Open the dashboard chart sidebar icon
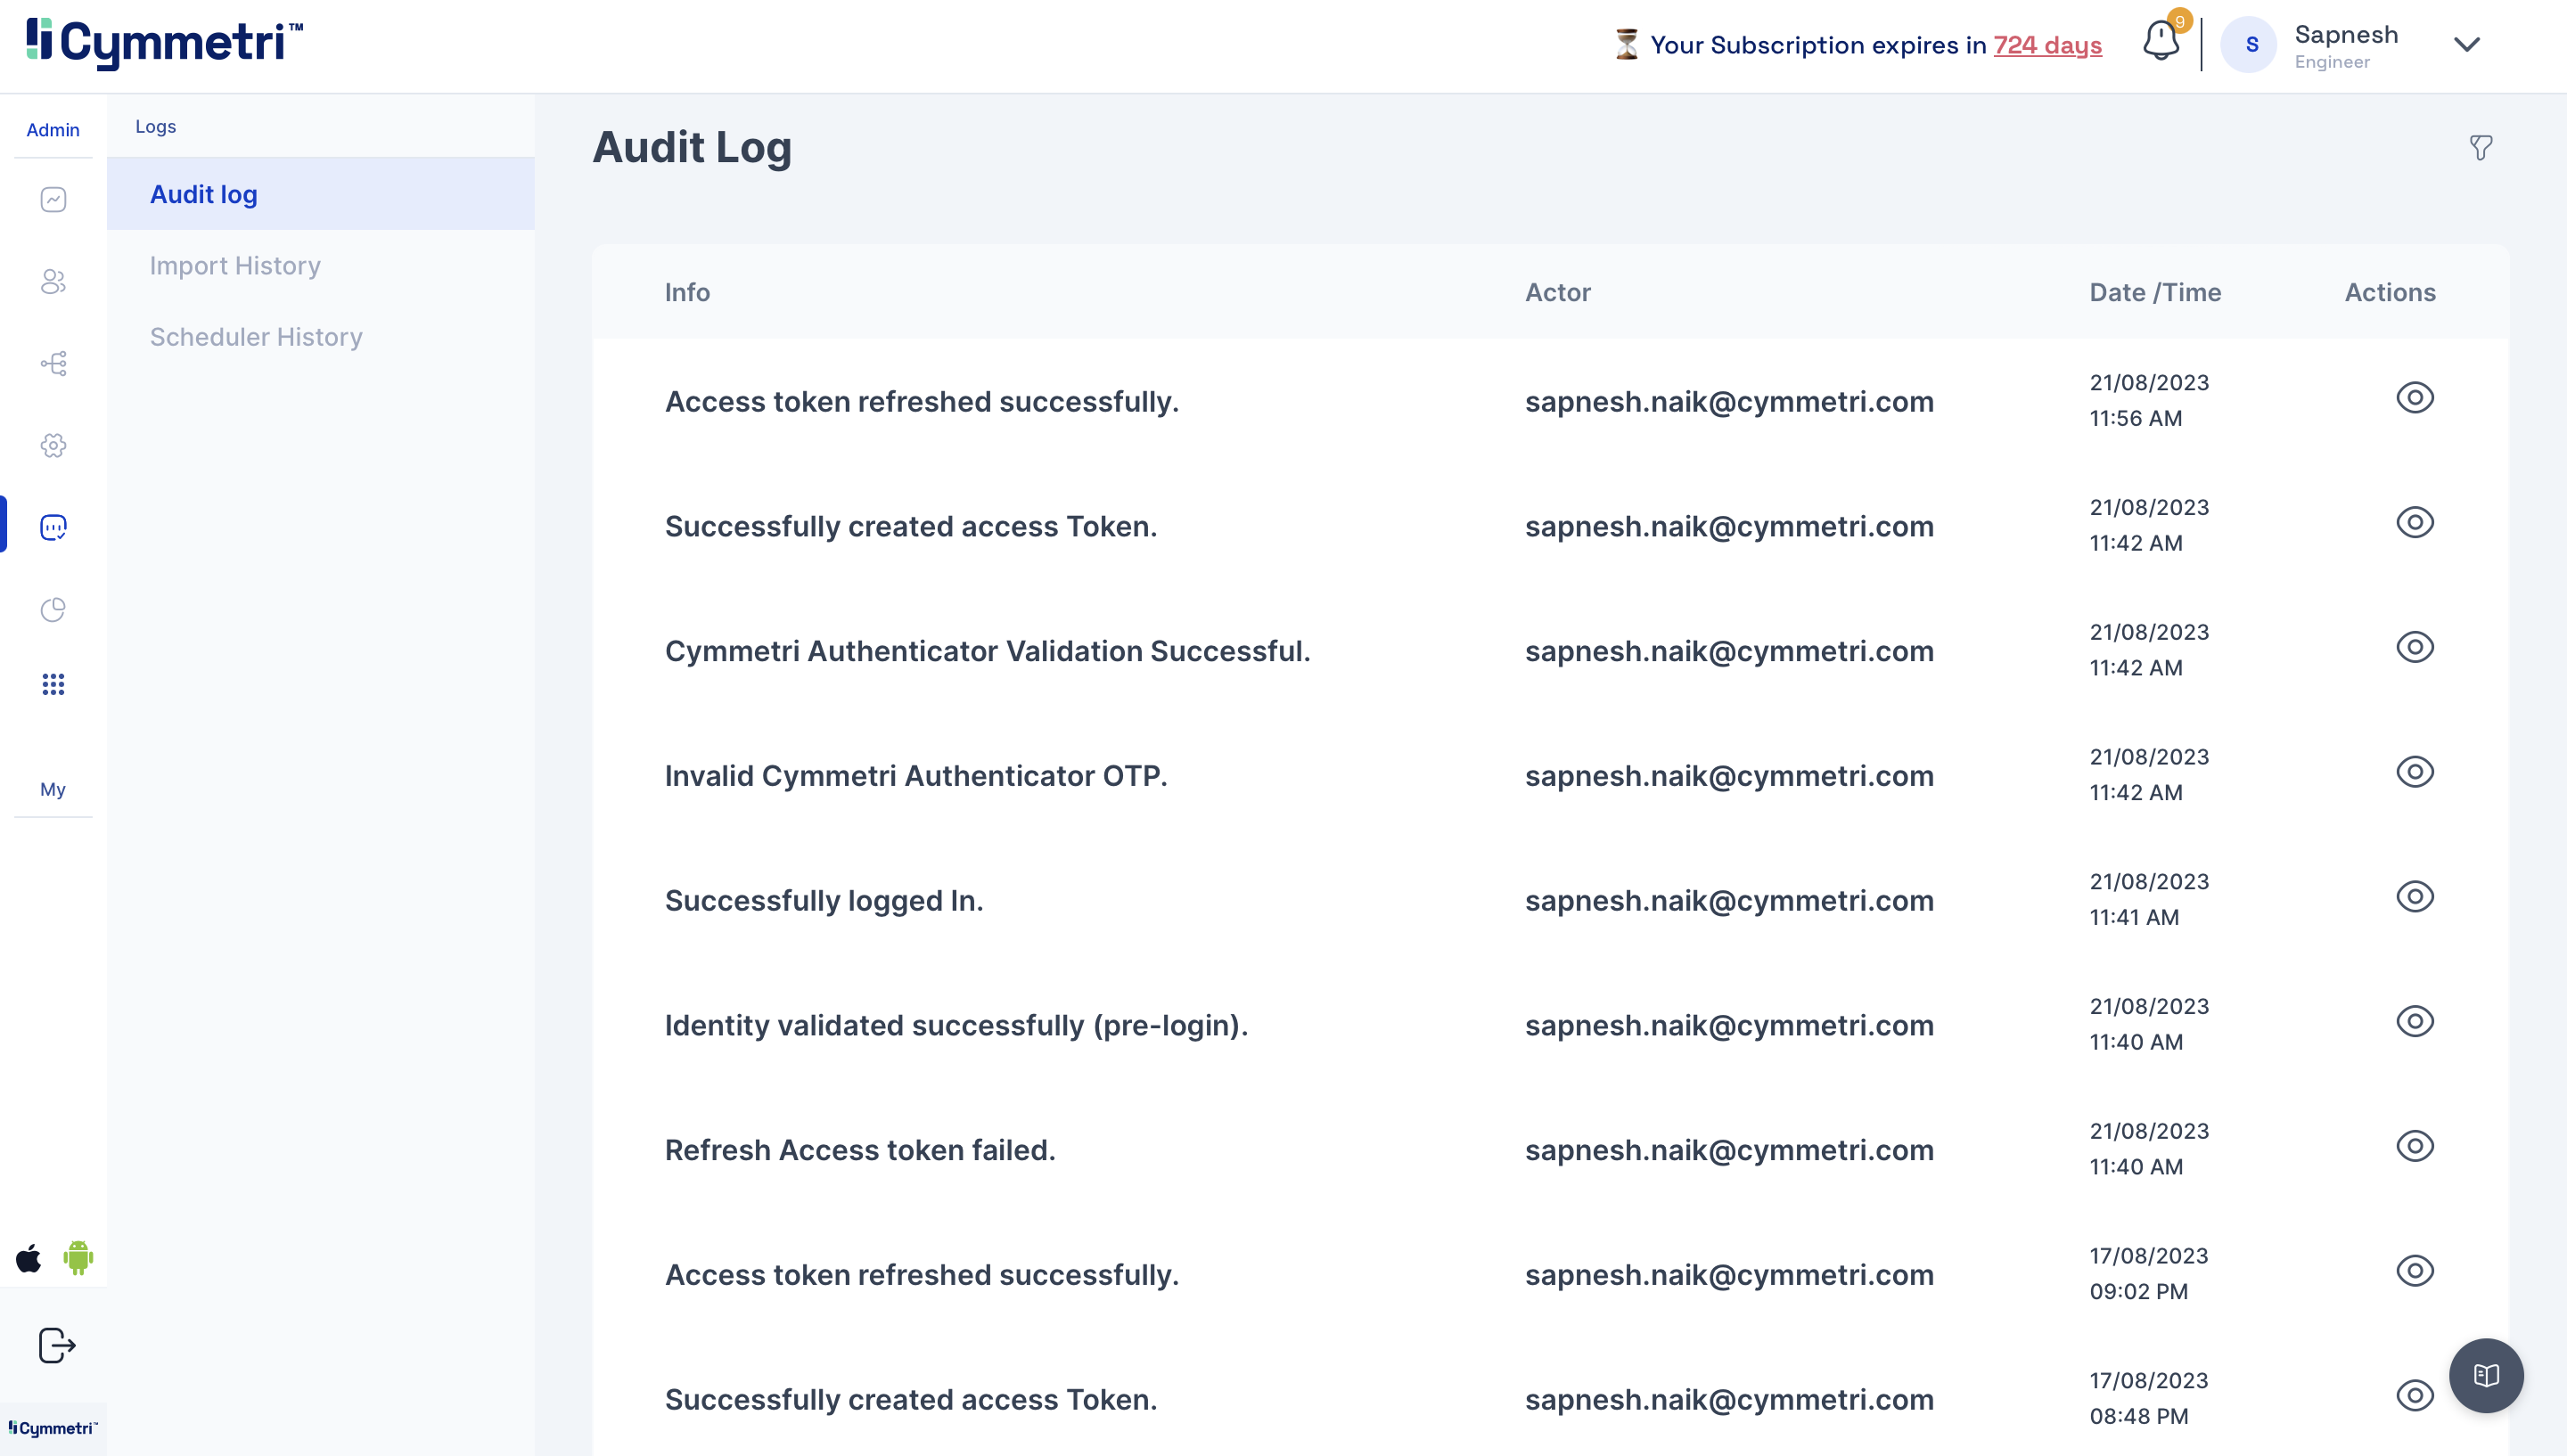Image resolution: width=2567 pixels, height=1456 pixels. pos(53,200)
